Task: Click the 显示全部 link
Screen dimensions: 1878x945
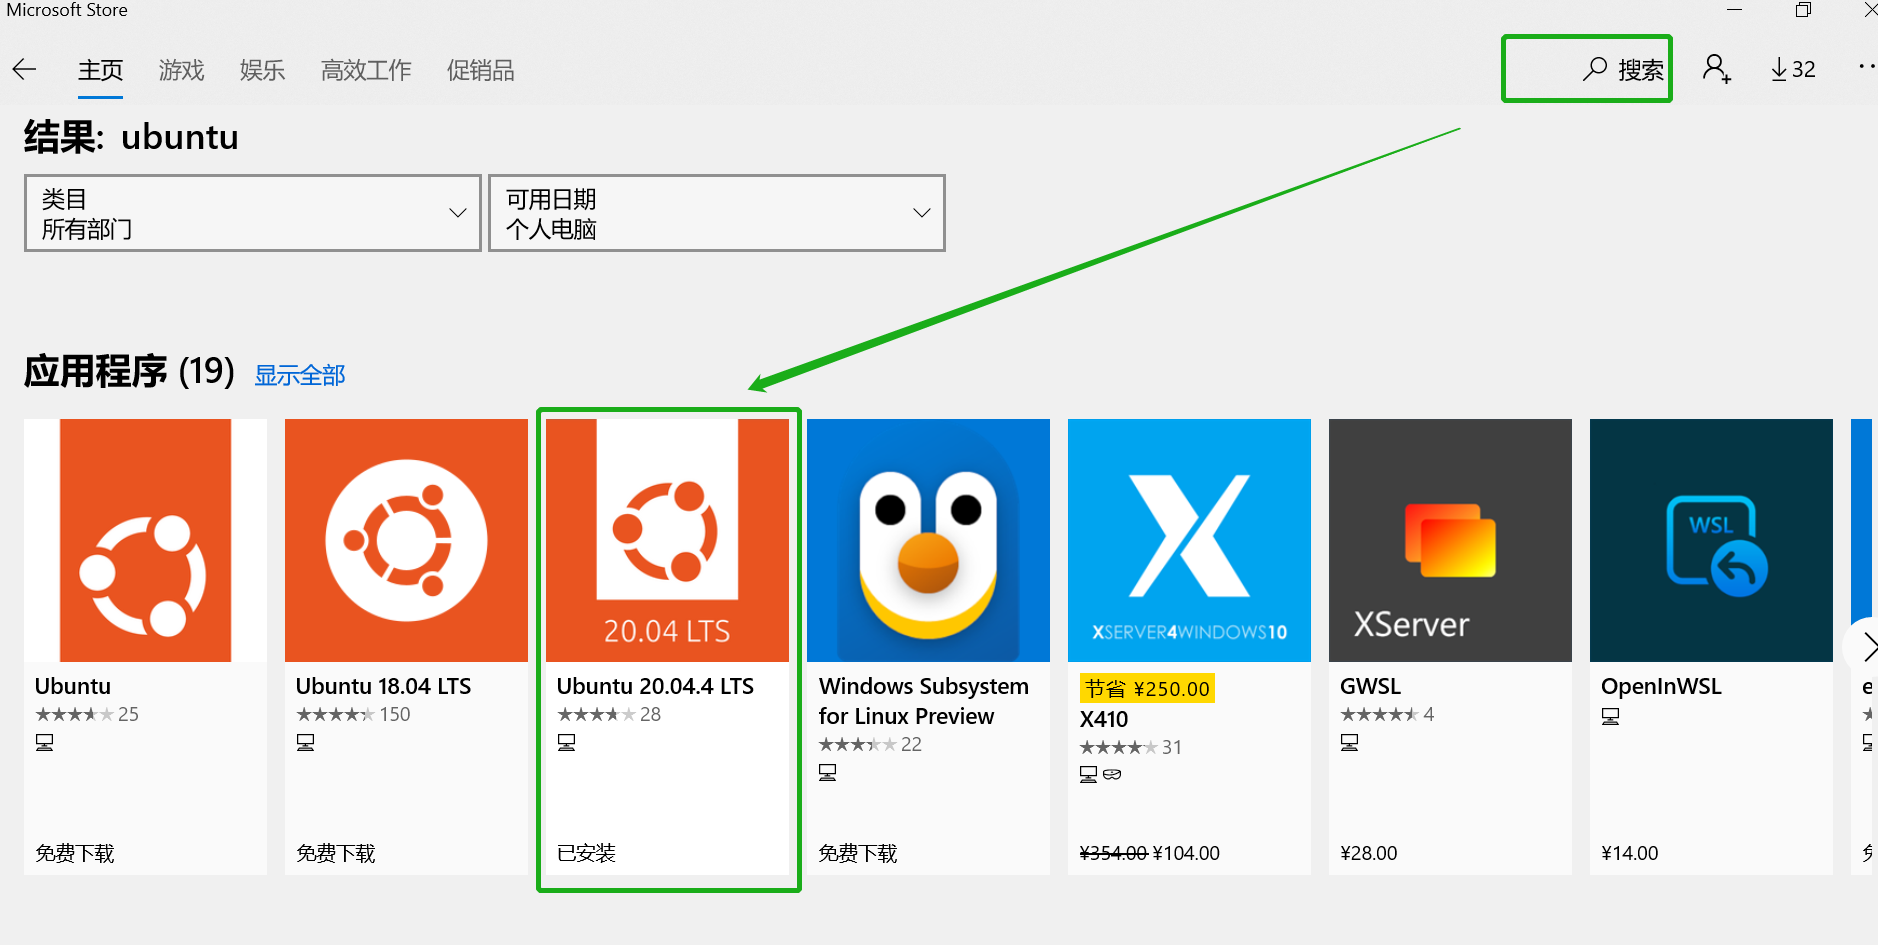Action: pyautogui.click(x=299, y=375)
